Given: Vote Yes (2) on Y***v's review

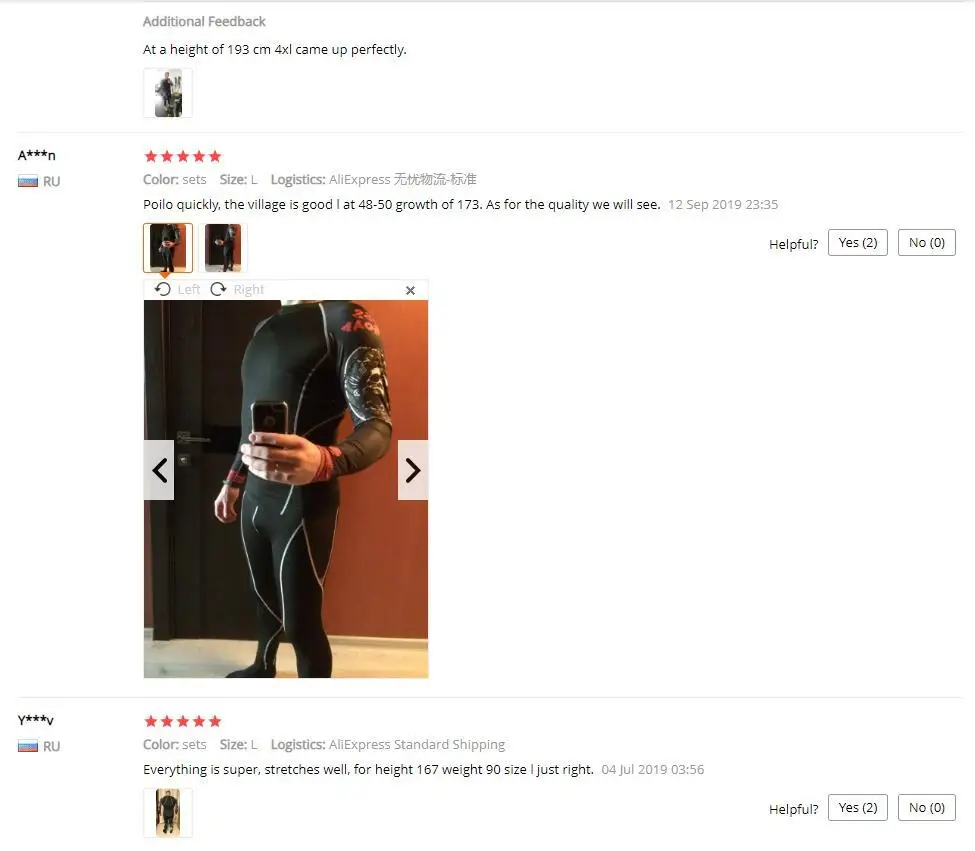Looking at the screenshot, I should pyautogui.click(x=858, y=807).
